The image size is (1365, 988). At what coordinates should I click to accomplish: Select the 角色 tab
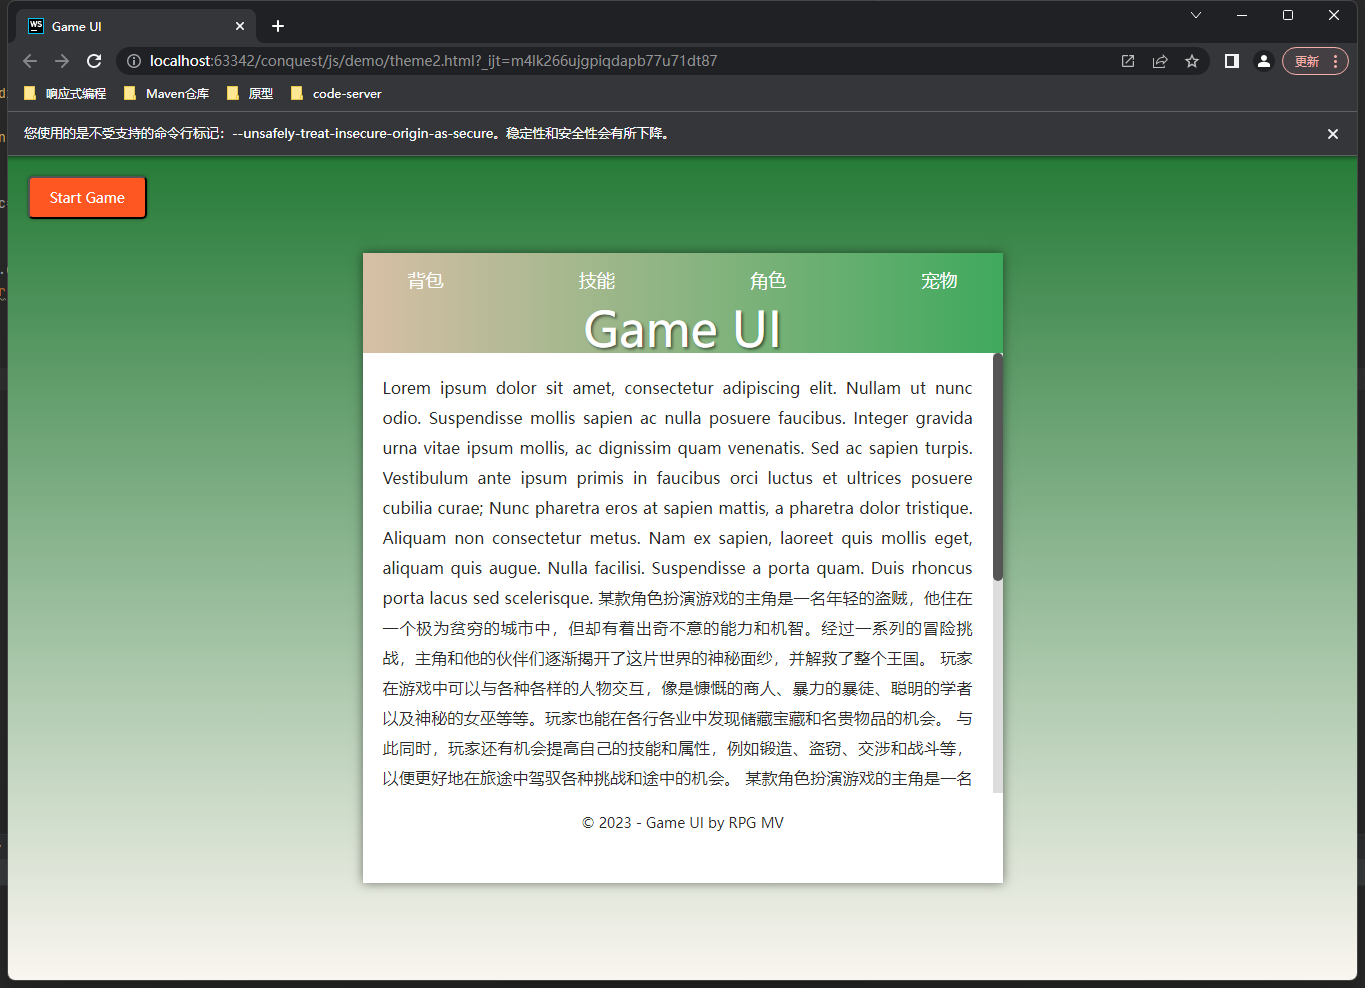(768, 281)
